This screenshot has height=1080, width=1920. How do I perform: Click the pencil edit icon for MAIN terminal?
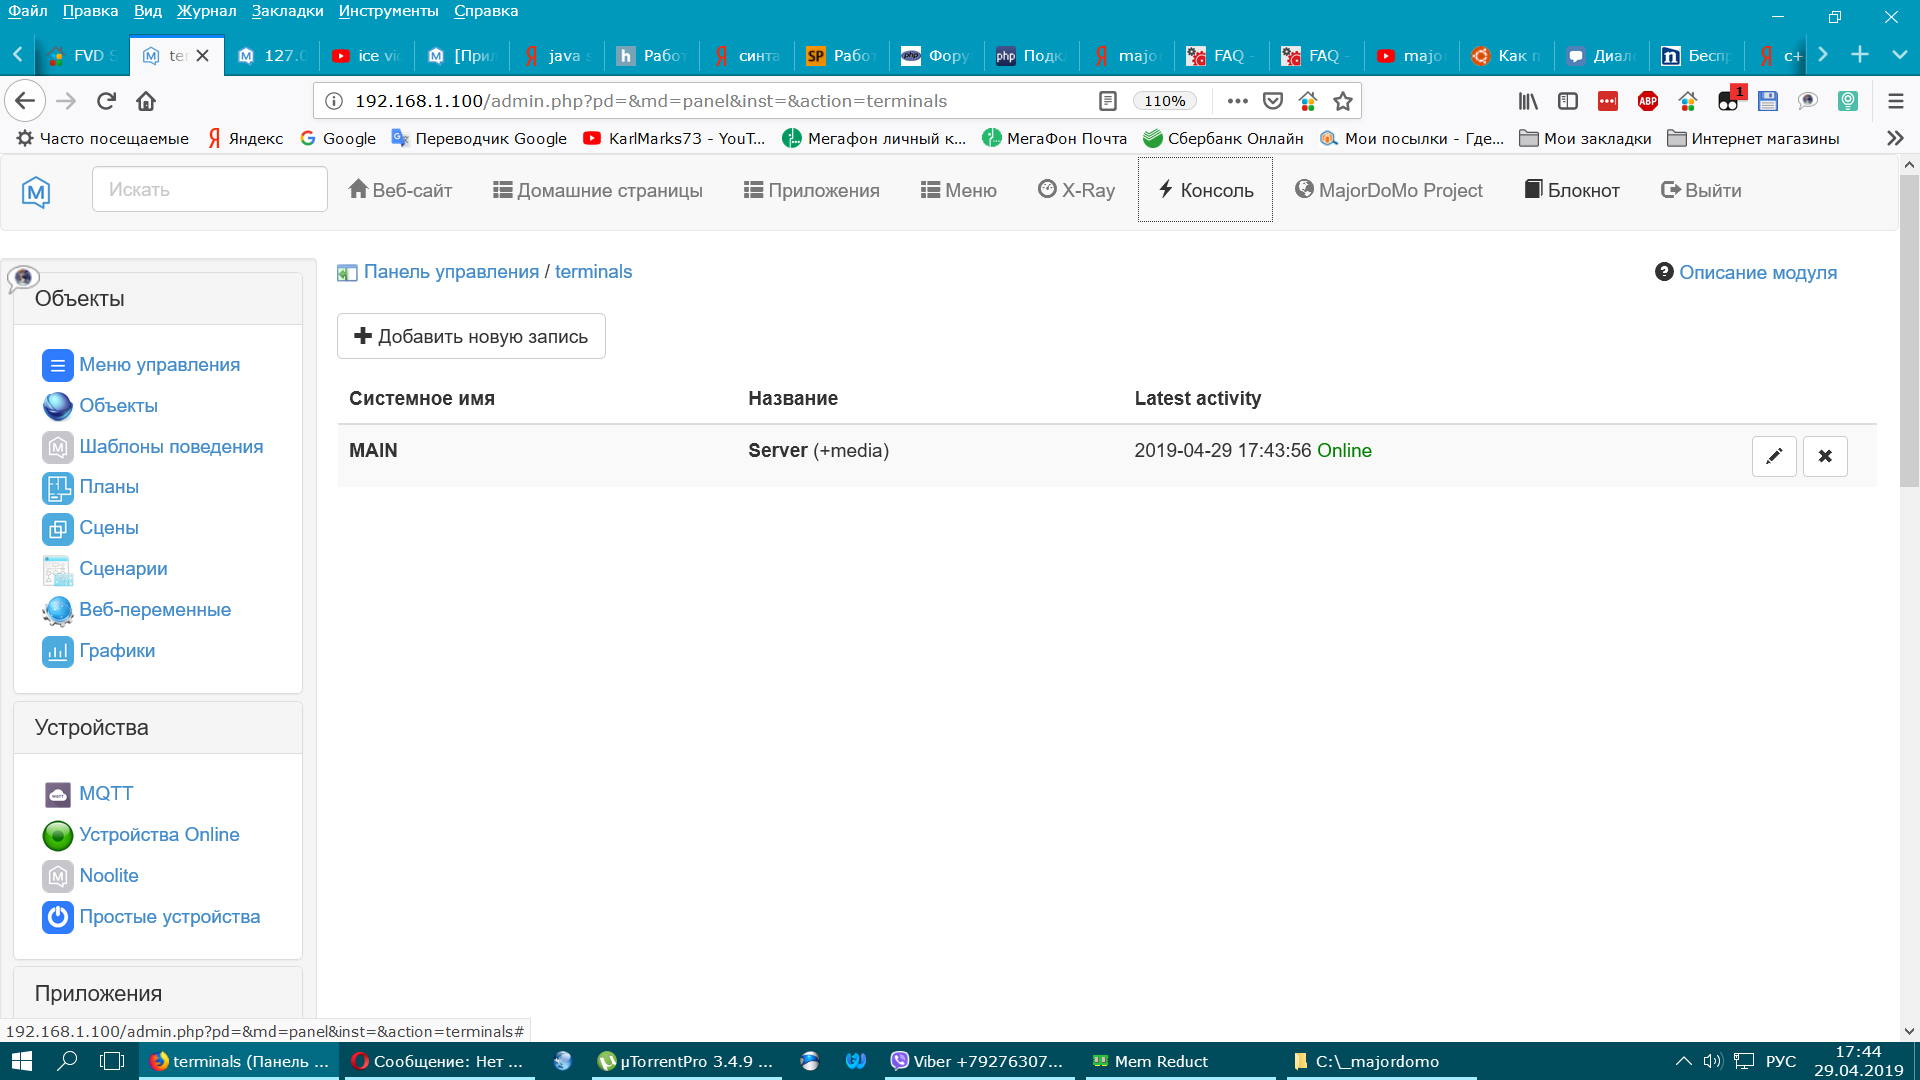tap(1774, 456)
